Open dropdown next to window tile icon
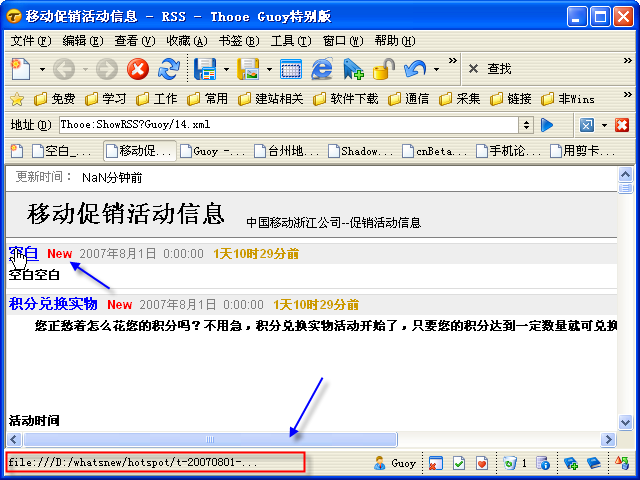The width and height of the screenshot is (640, 480). click(x=604, y=125)
